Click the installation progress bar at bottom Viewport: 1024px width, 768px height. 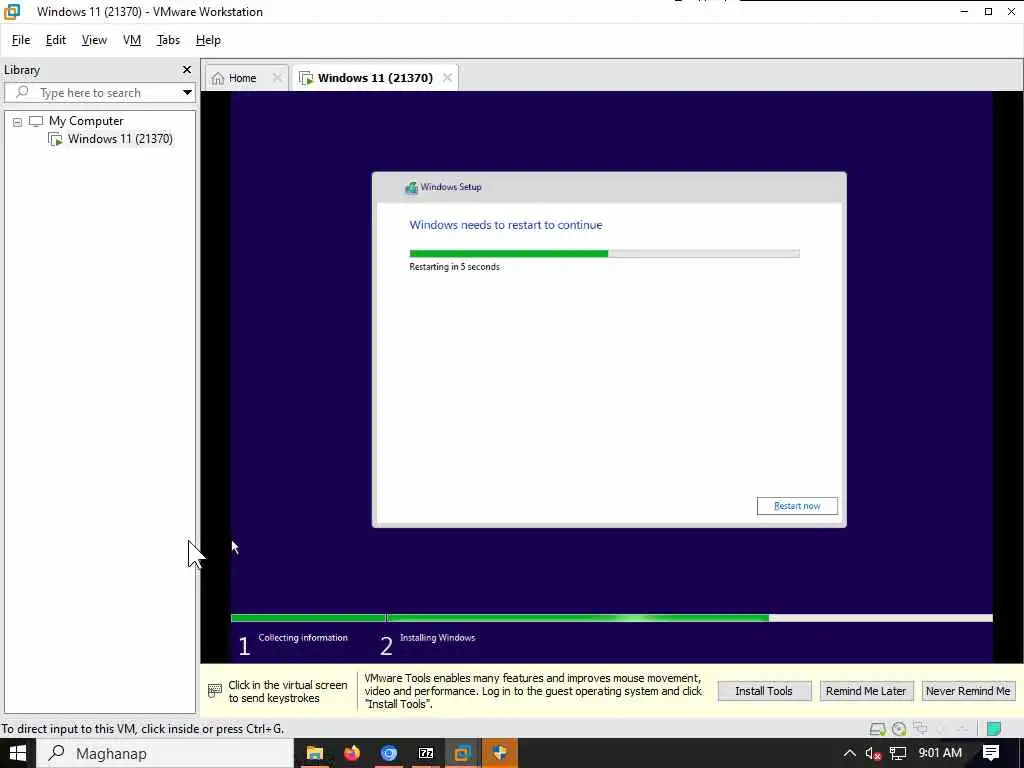611,618
